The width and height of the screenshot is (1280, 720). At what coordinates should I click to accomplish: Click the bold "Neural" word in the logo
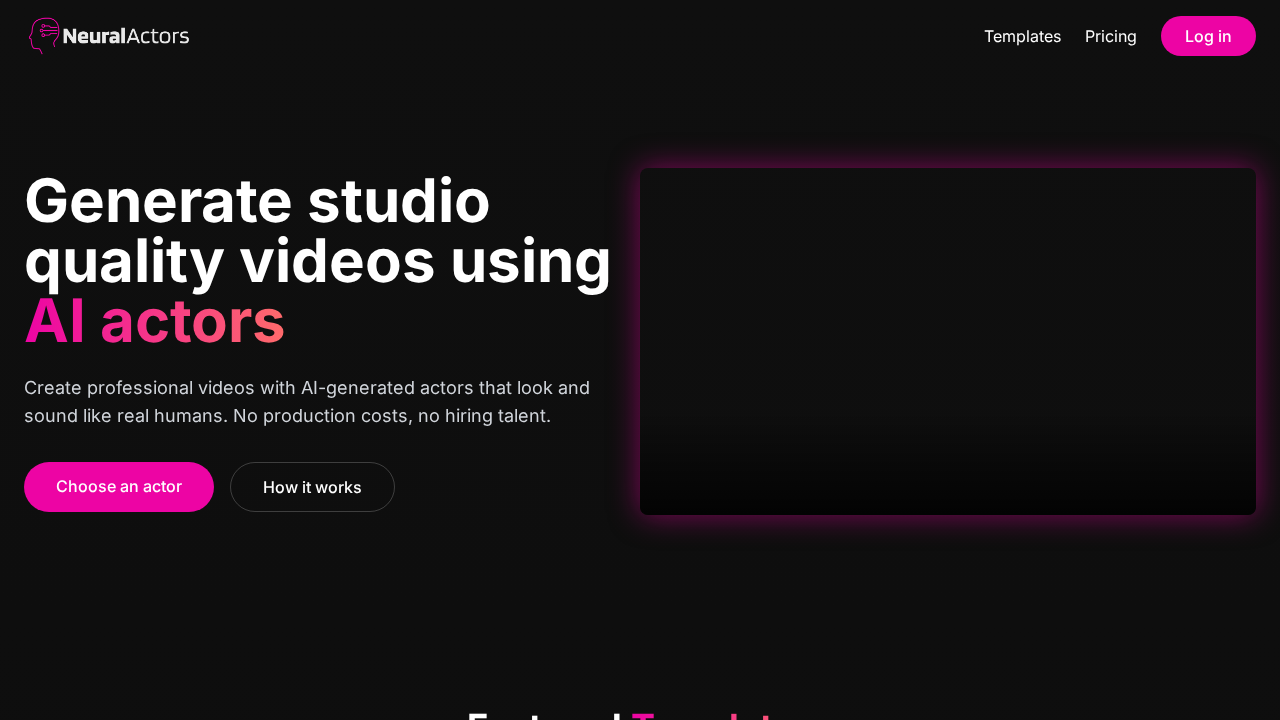(94, 37)
